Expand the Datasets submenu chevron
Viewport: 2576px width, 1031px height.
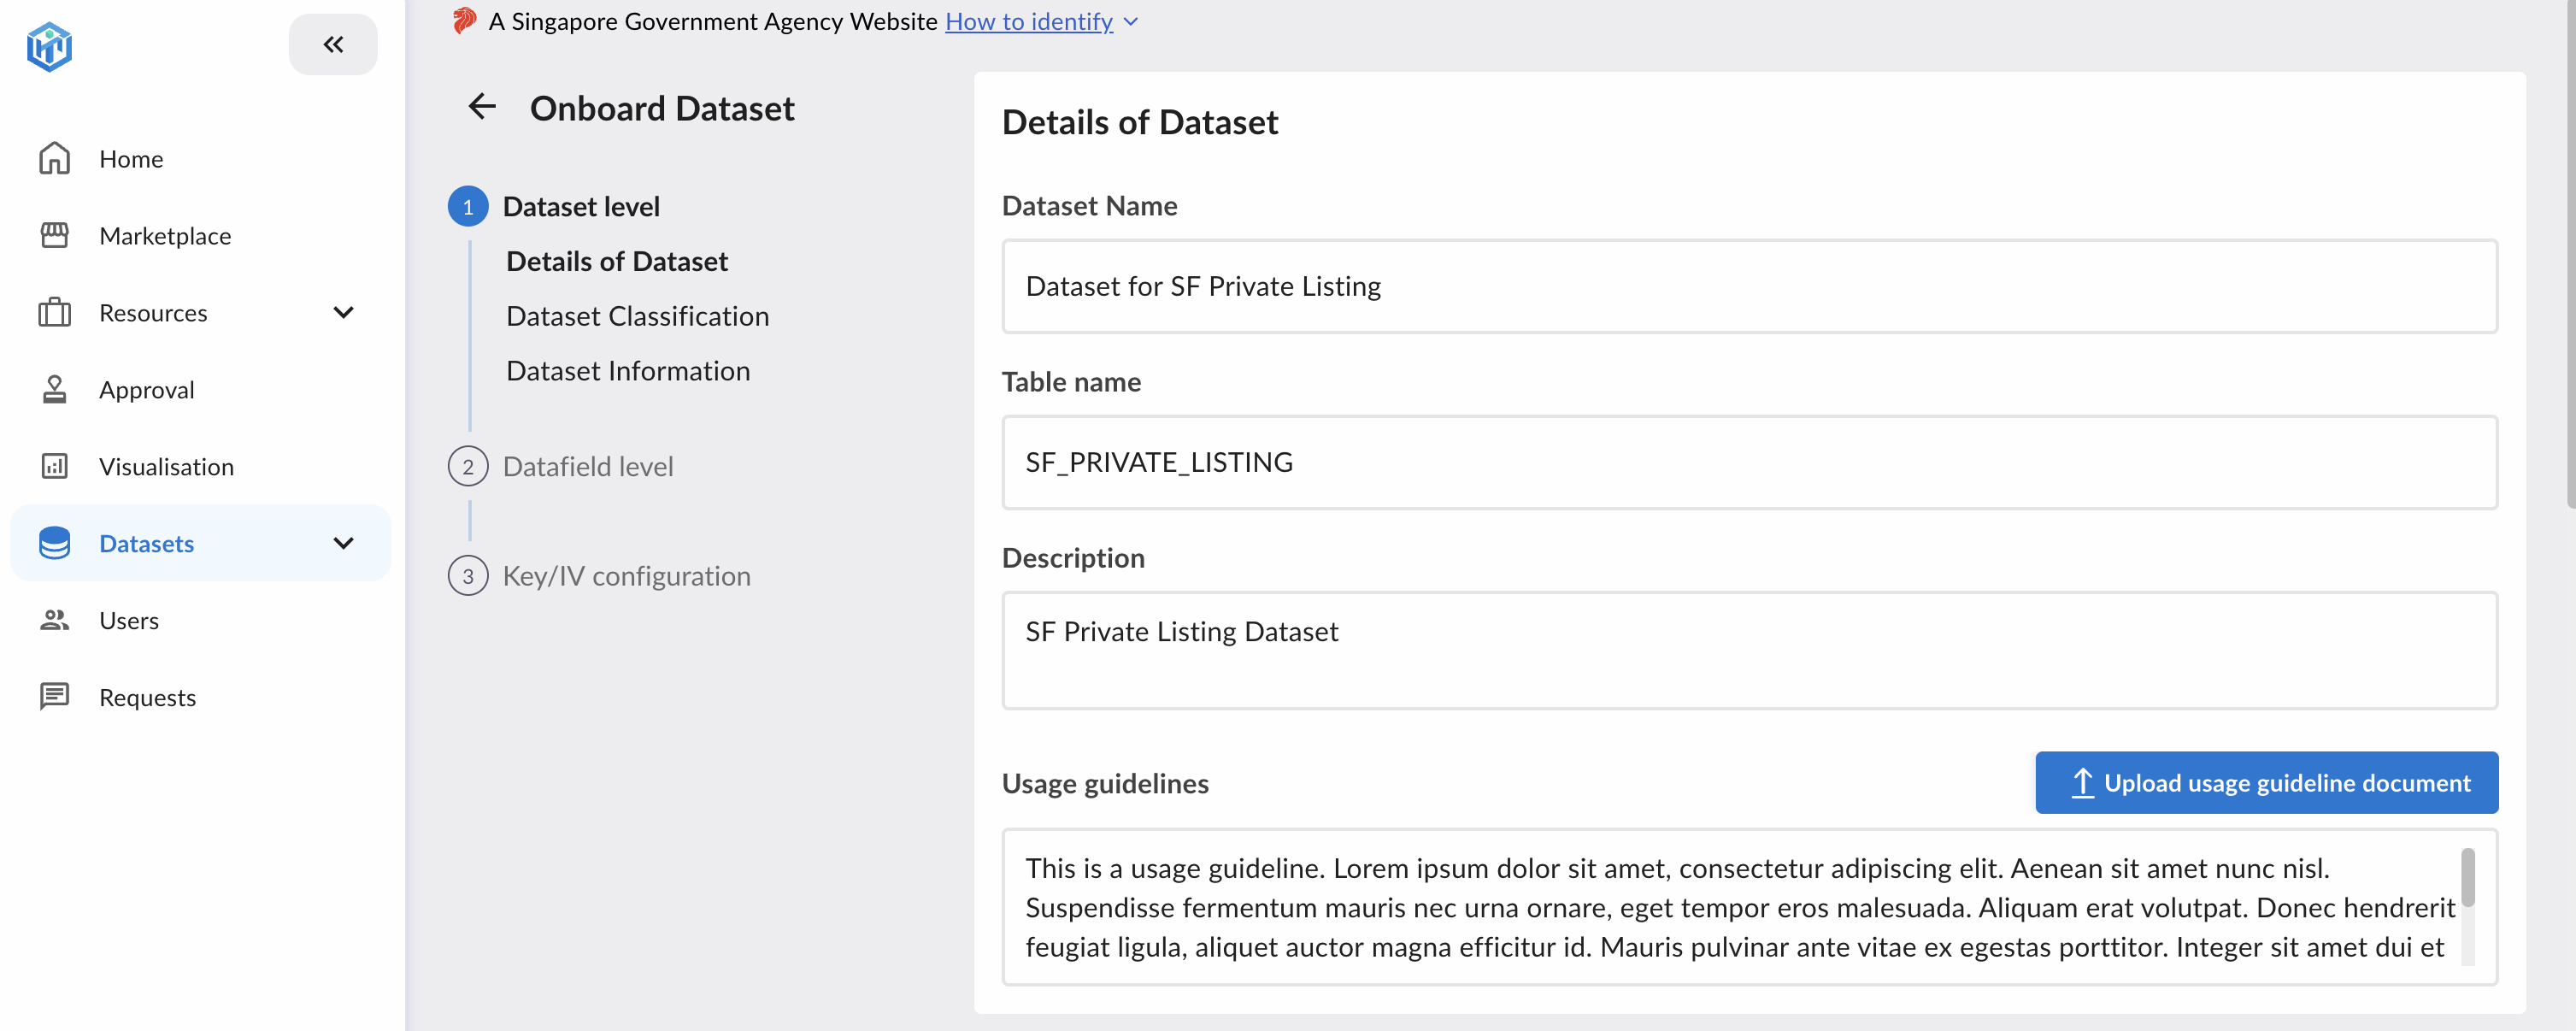343,543
